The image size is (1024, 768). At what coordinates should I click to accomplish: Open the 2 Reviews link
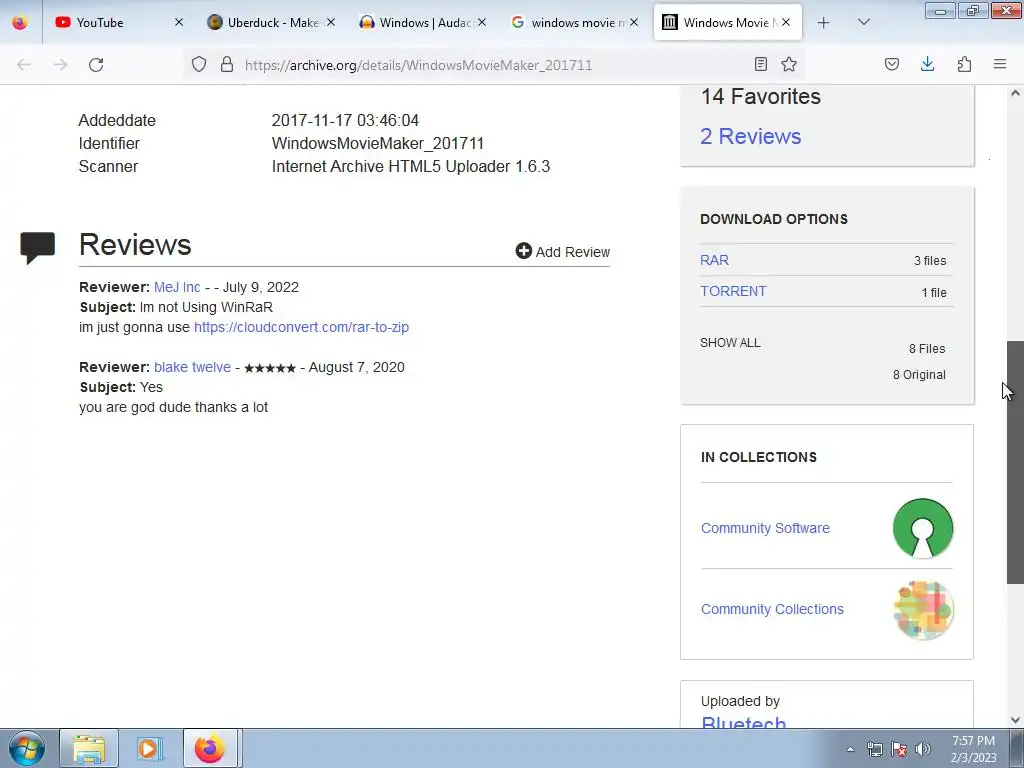coord(750,136)
